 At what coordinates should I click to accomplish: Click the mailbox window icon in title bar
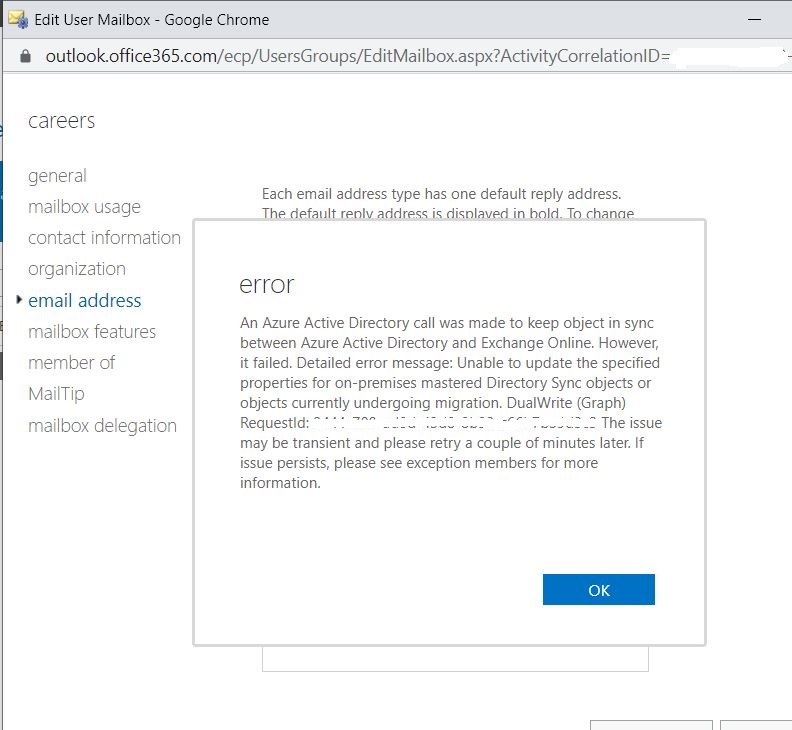click(x=16, y=19)
